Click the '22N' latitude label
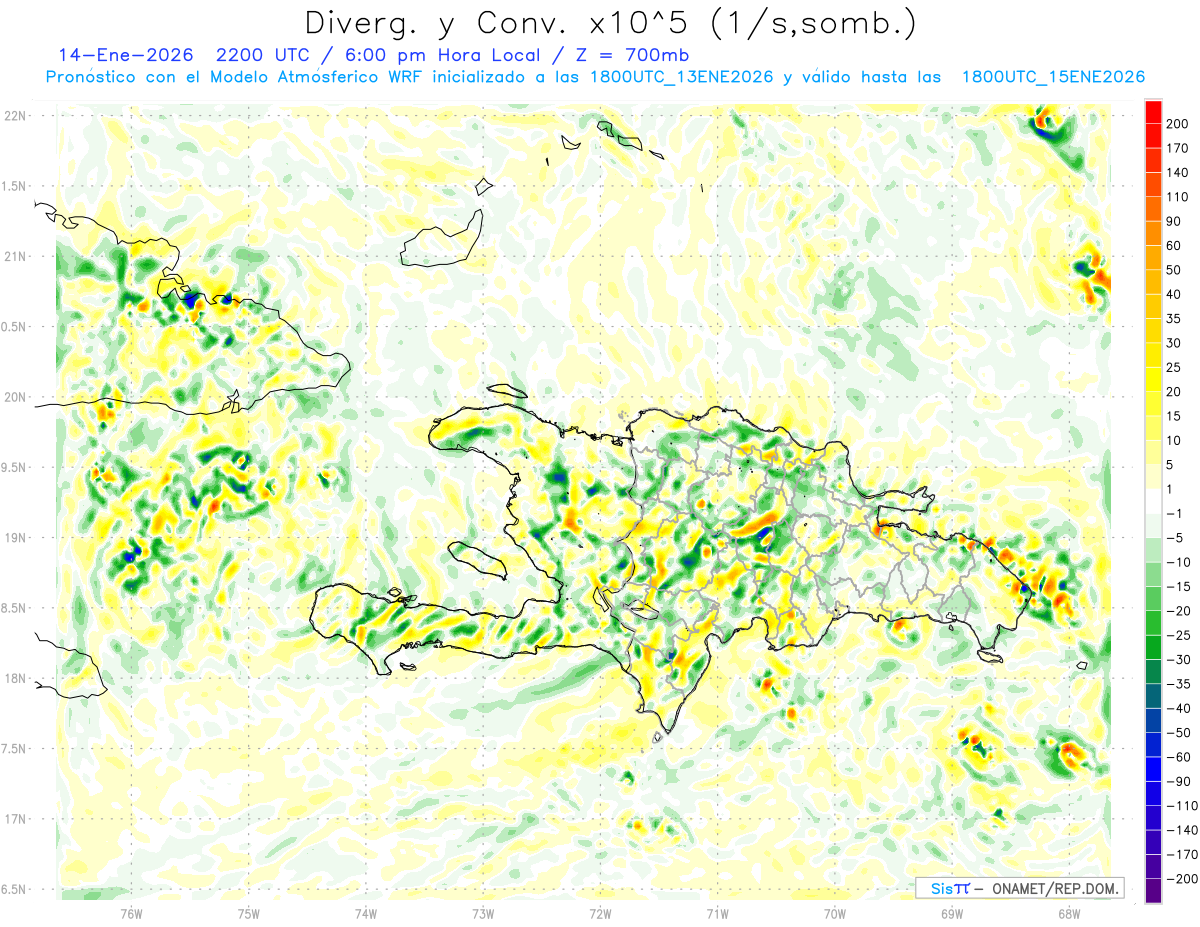The height and width of the screenshot is (927, 1200). tap(16, 116)
